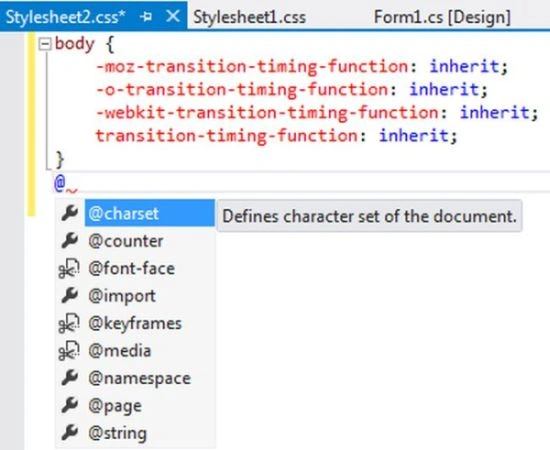
Task: Choose @keyframes in the completion list
Action: tap(135, 323)
